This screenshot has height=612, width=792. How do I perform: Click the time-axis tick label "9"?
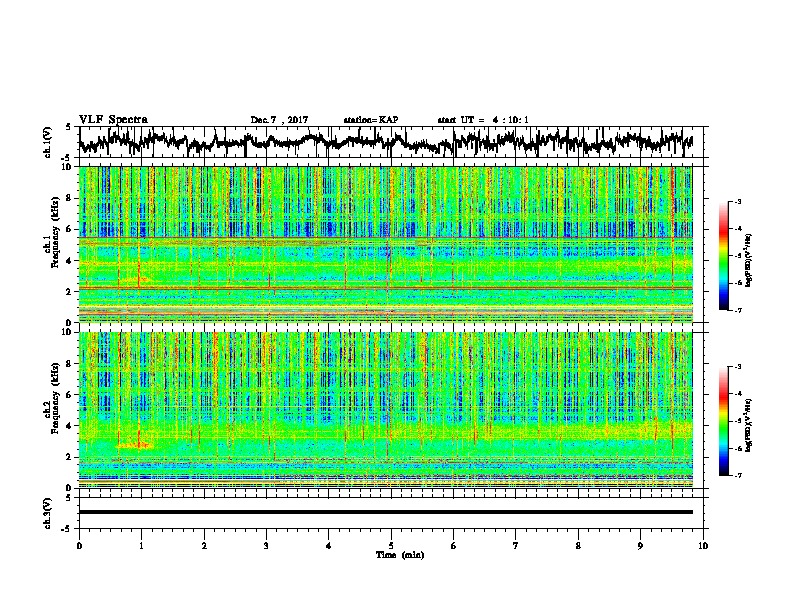(x=640, y=546)
